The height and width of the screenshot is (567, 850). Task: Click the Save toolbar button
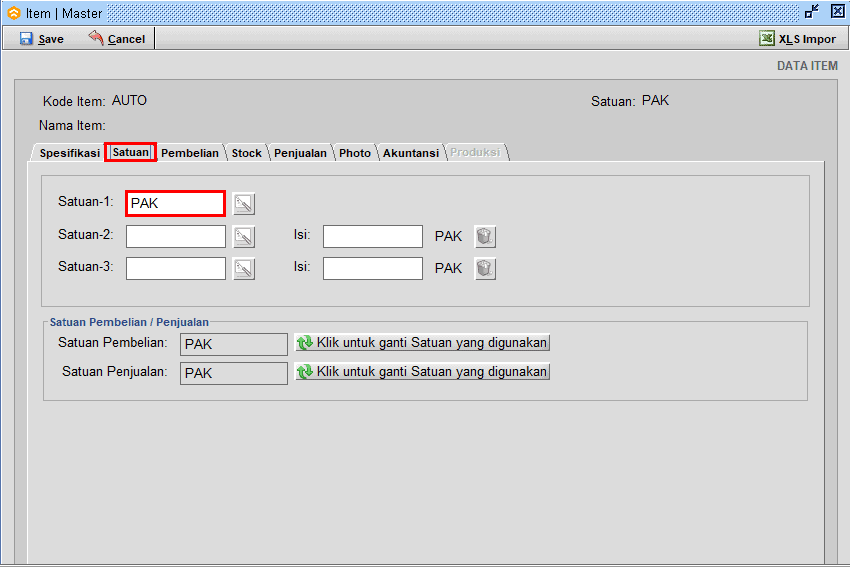click(x=42, y=39)
